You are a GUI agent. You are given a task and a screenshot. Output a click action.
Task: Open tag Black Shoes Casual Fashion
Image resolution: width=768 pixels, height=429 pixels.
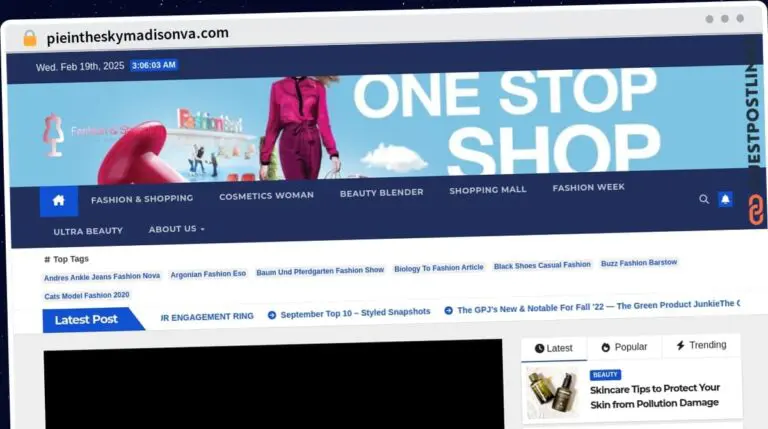[x=542, y=265]
